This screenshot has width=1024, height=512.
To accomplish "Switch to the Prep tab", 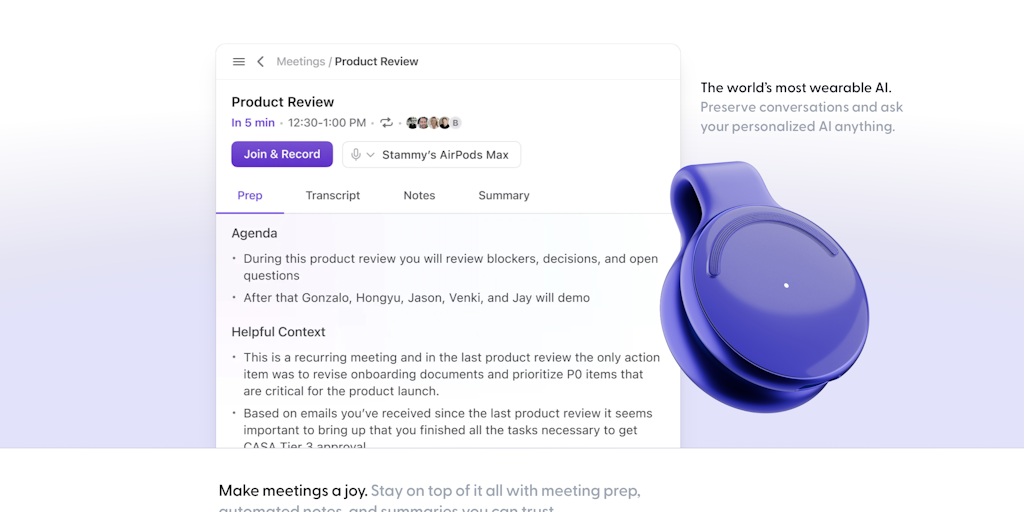I will pos(250,196).
